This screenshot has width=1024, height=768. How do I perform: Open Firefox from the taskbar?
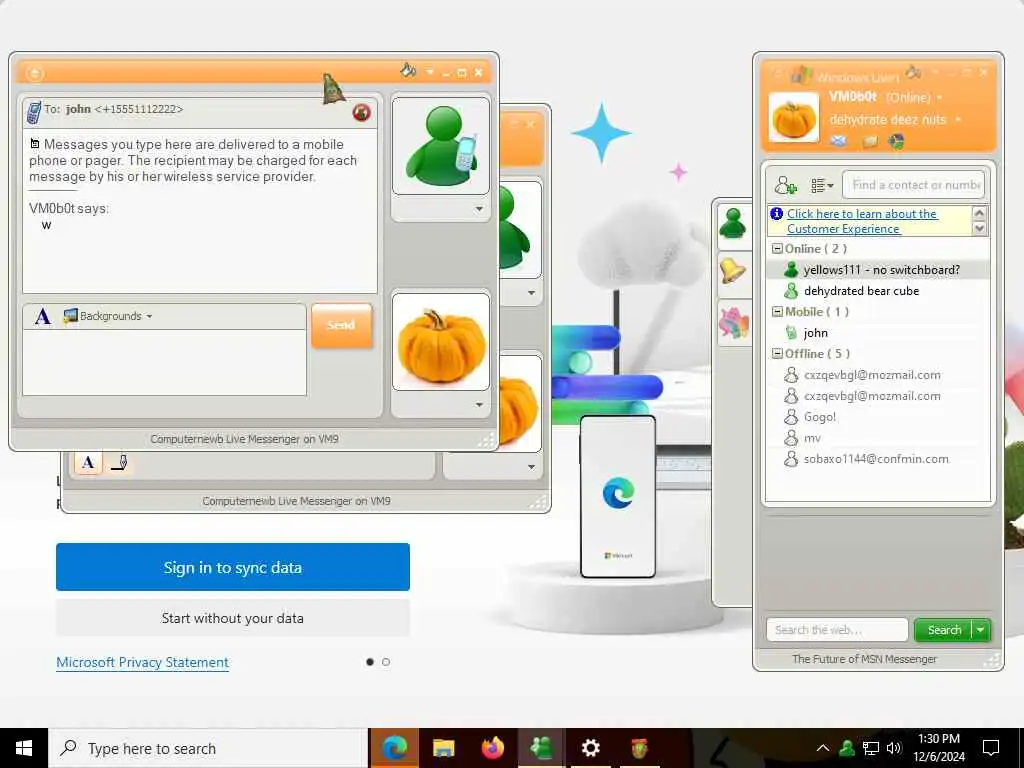pyautogui.click(x=492, y=748)
